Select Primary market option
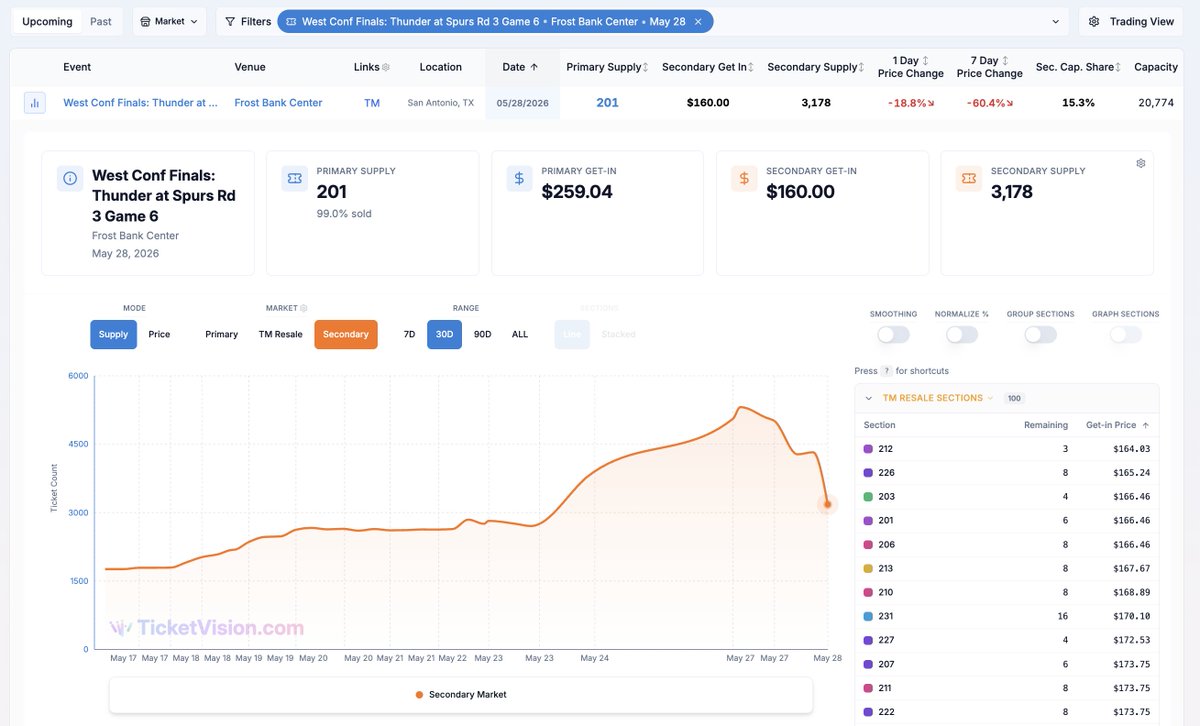 pyautogui.click(x=221, y=334)
